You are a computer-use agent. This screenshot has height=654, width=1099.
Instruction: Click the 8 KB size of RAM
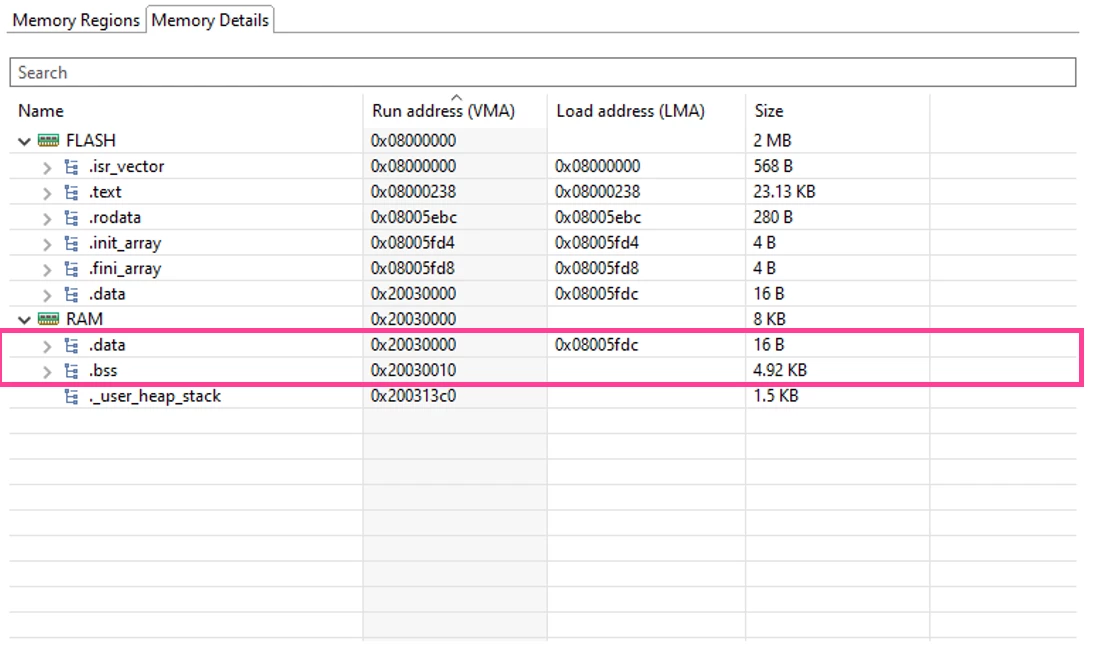(x=772, y=319)
